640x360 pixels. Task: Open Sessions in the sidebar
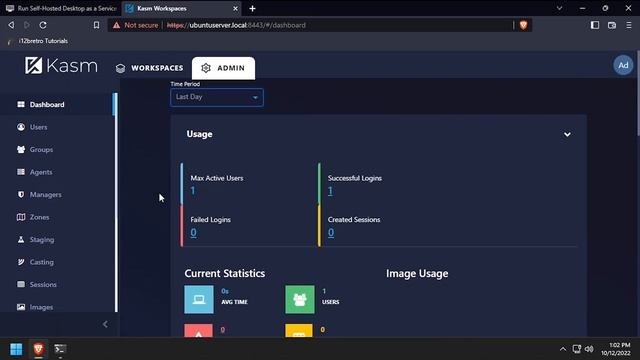click(x=57, y=284)
